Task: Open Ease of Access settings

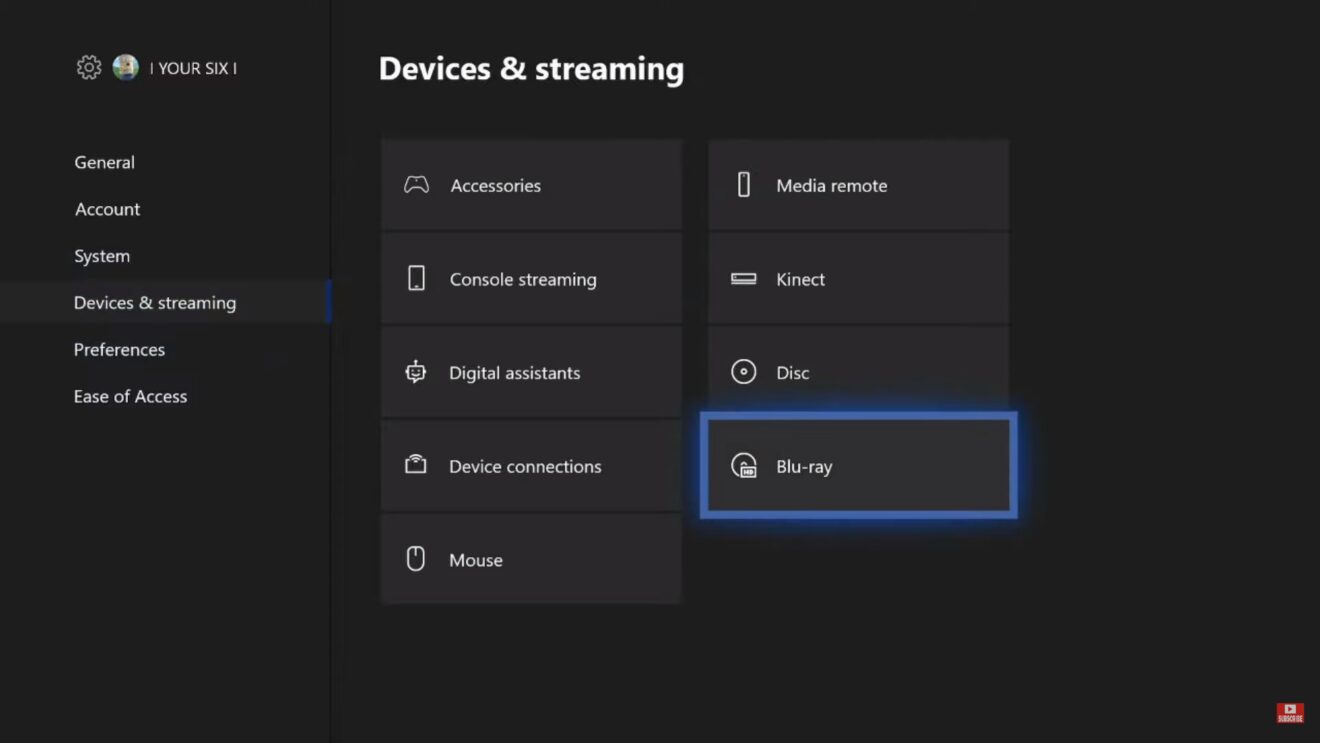Action: point(130,397)
